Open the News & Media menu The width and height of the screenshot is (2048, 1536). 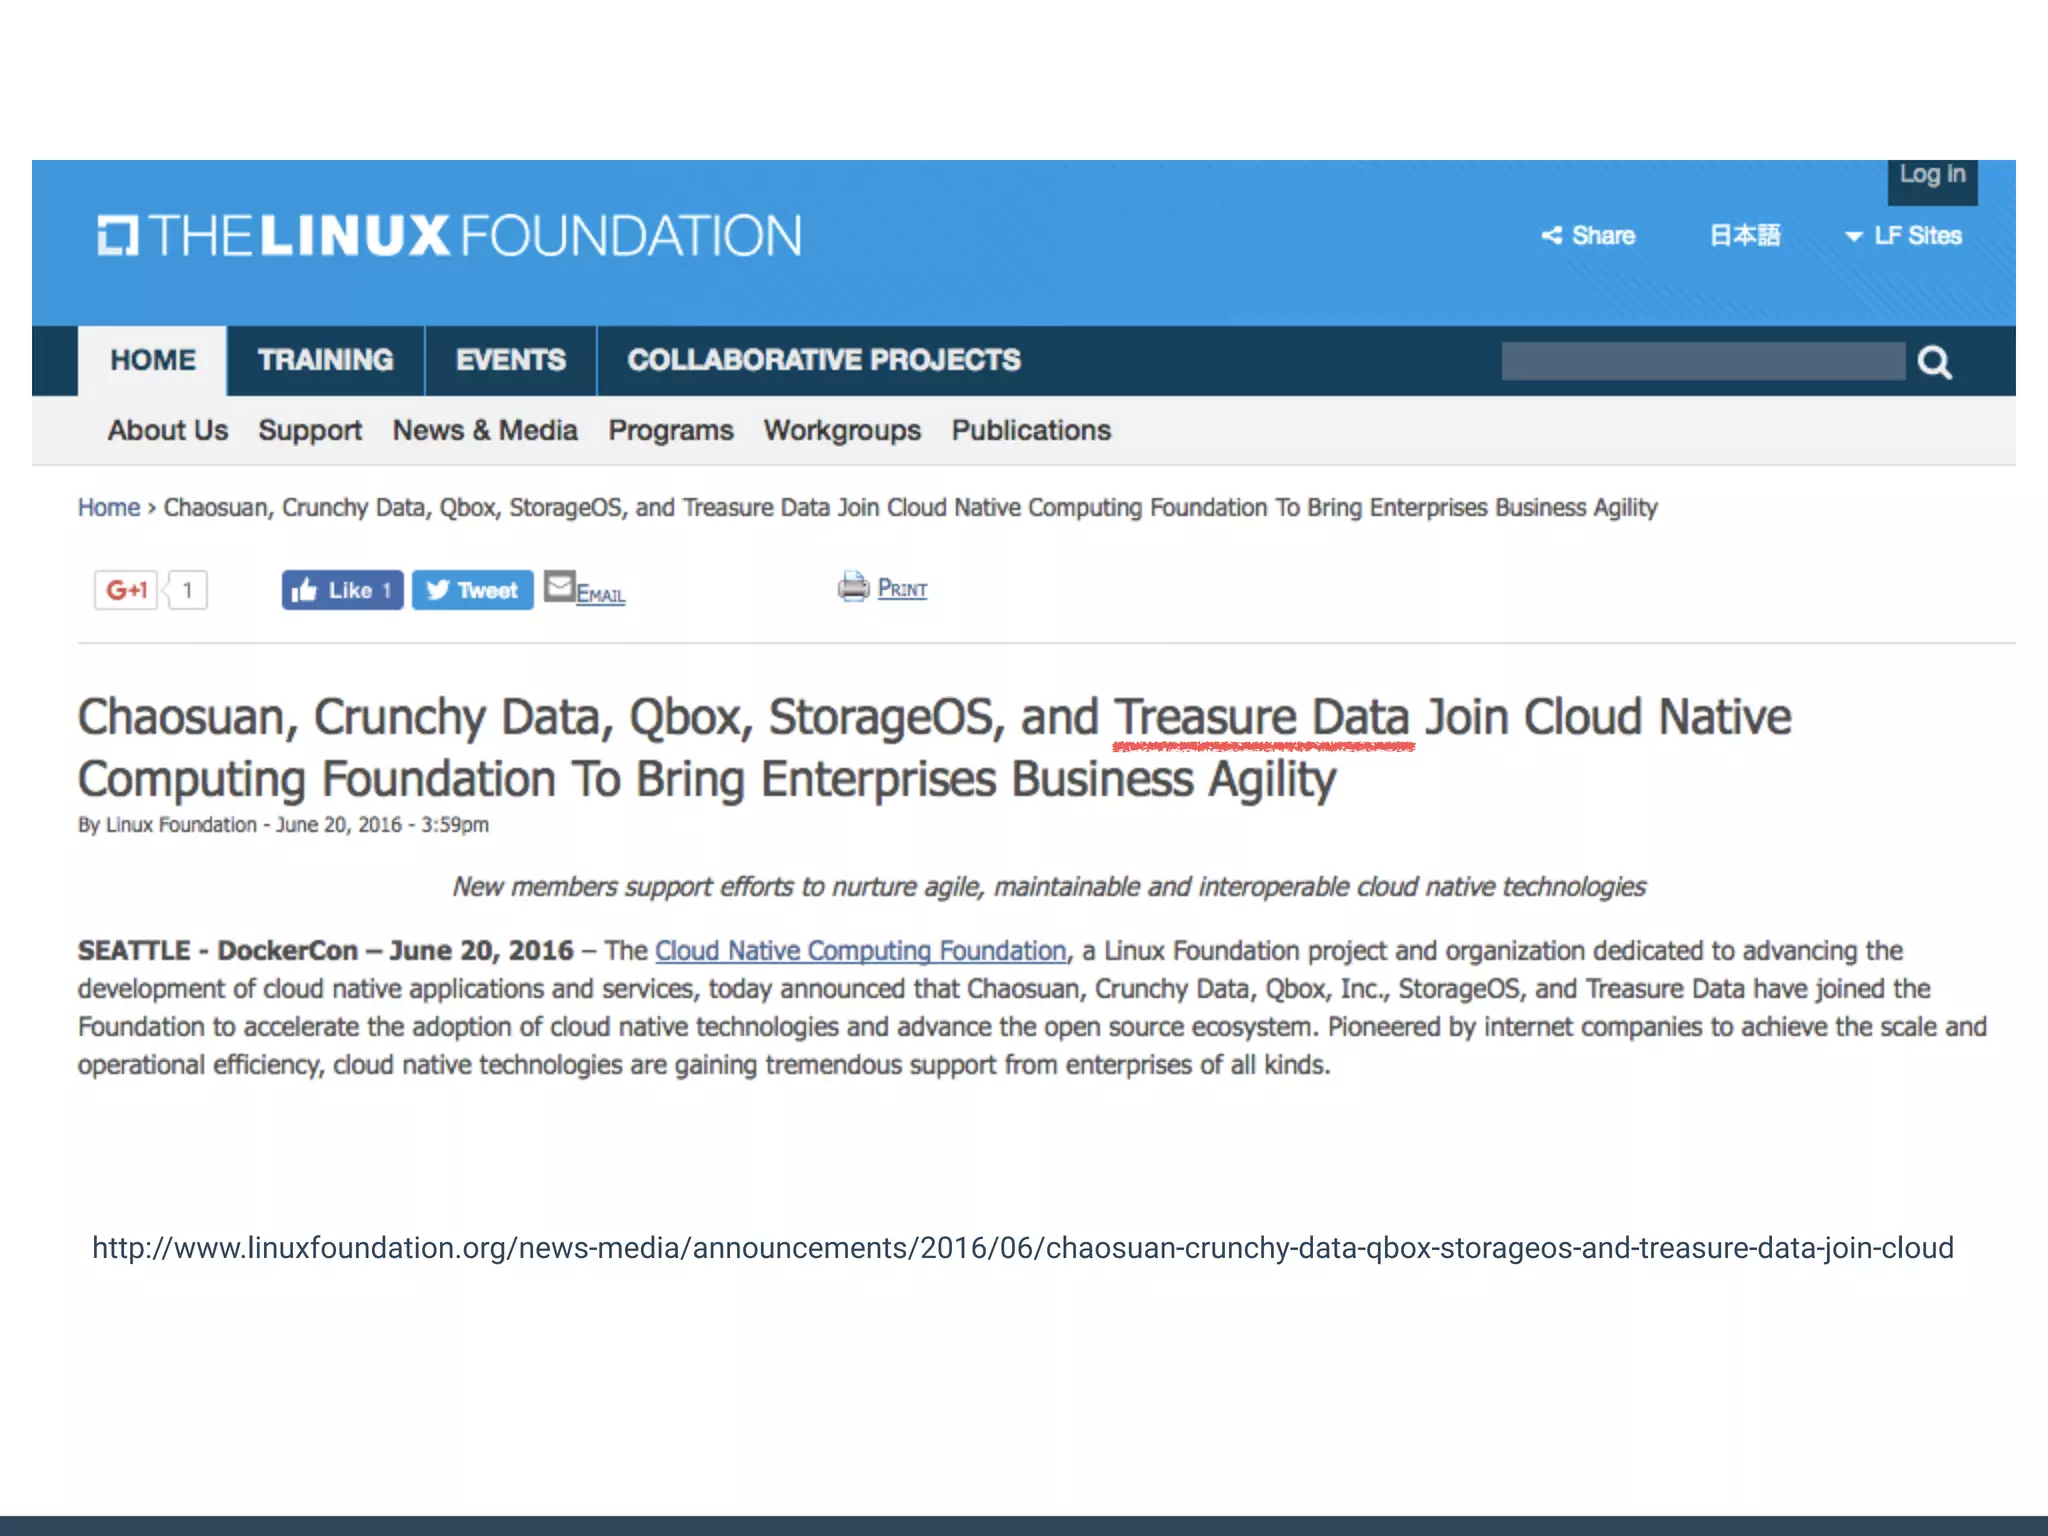tap(485, 430)
